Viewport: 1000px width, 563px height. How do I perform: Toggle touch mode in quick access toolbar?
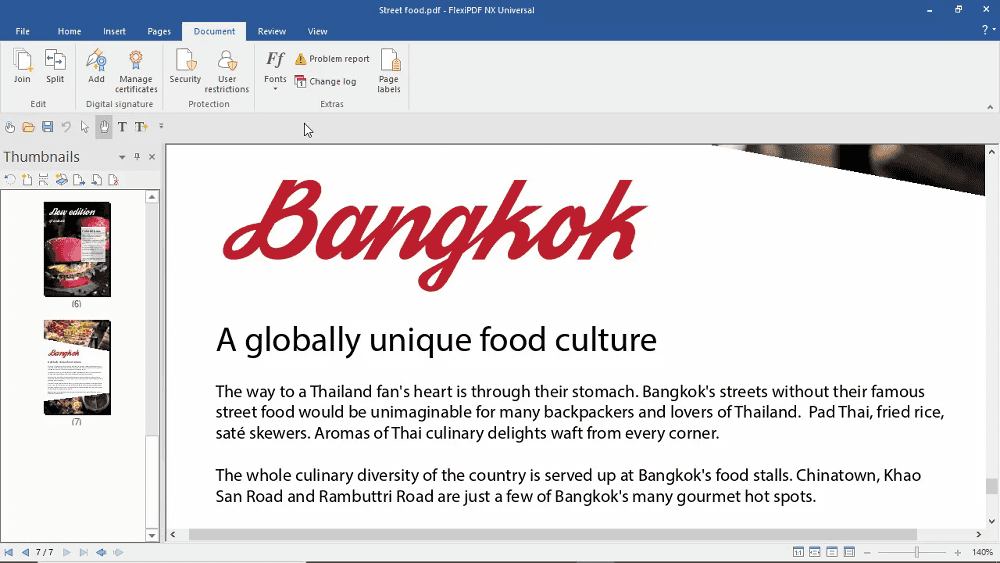(x=10, y=127)
